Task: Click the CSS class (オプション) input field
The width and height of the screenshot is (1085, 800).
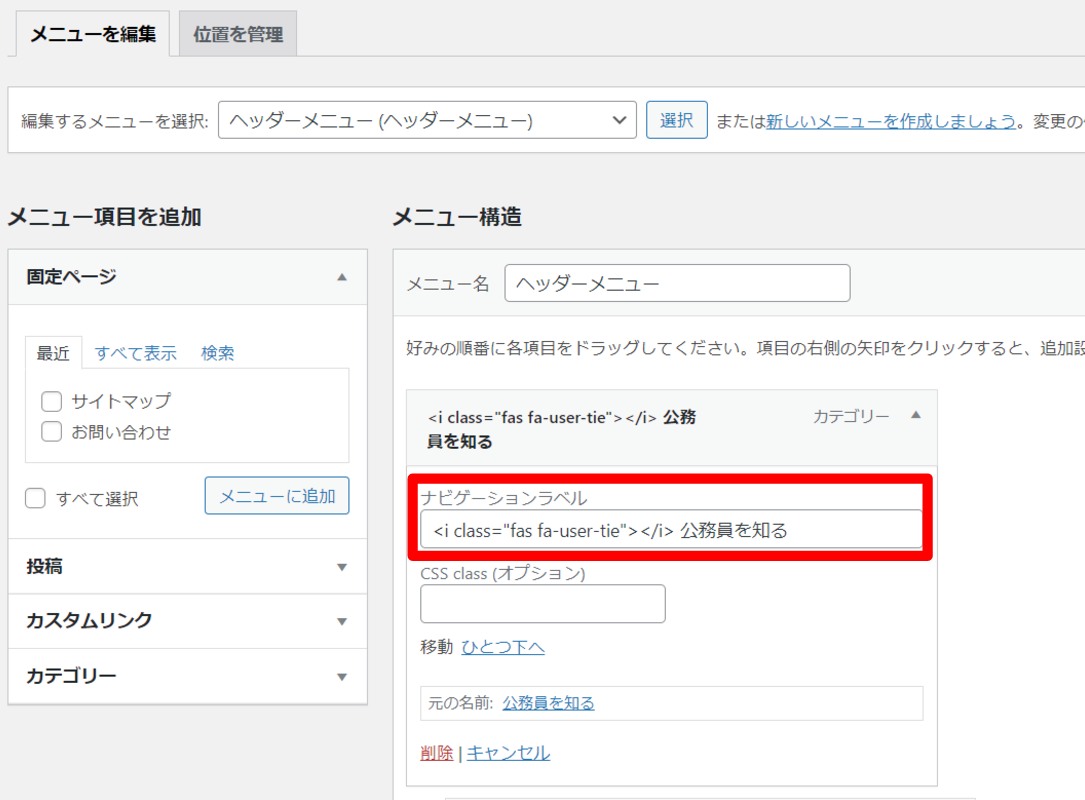Action: coord(543,603)
